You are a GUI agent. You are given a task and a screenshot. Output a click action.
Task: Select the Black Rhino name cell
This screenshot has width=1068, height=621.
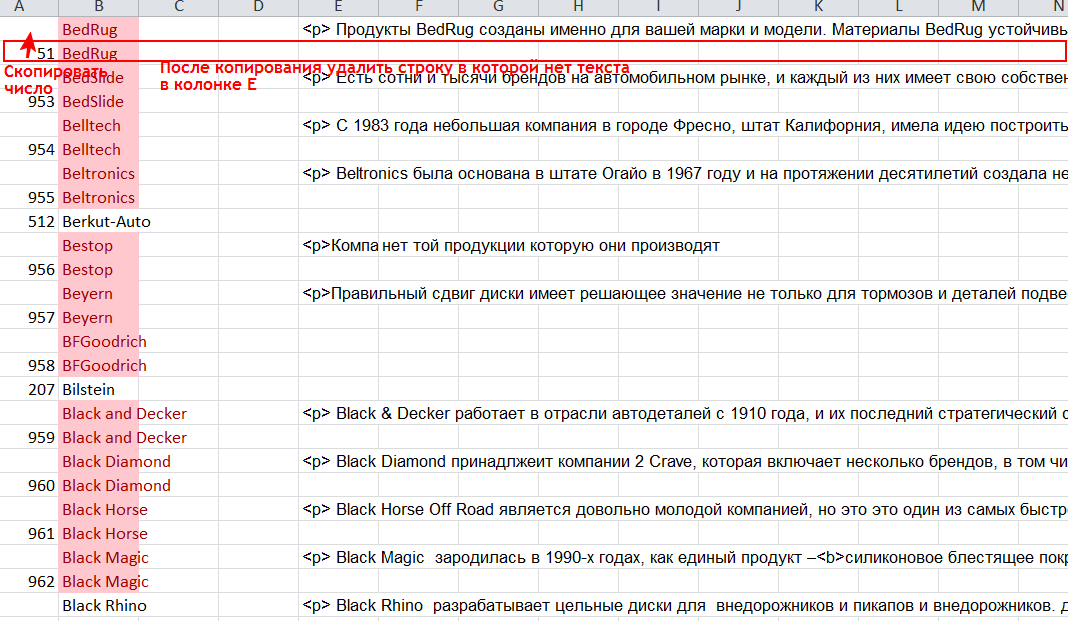tap(99, 605)
